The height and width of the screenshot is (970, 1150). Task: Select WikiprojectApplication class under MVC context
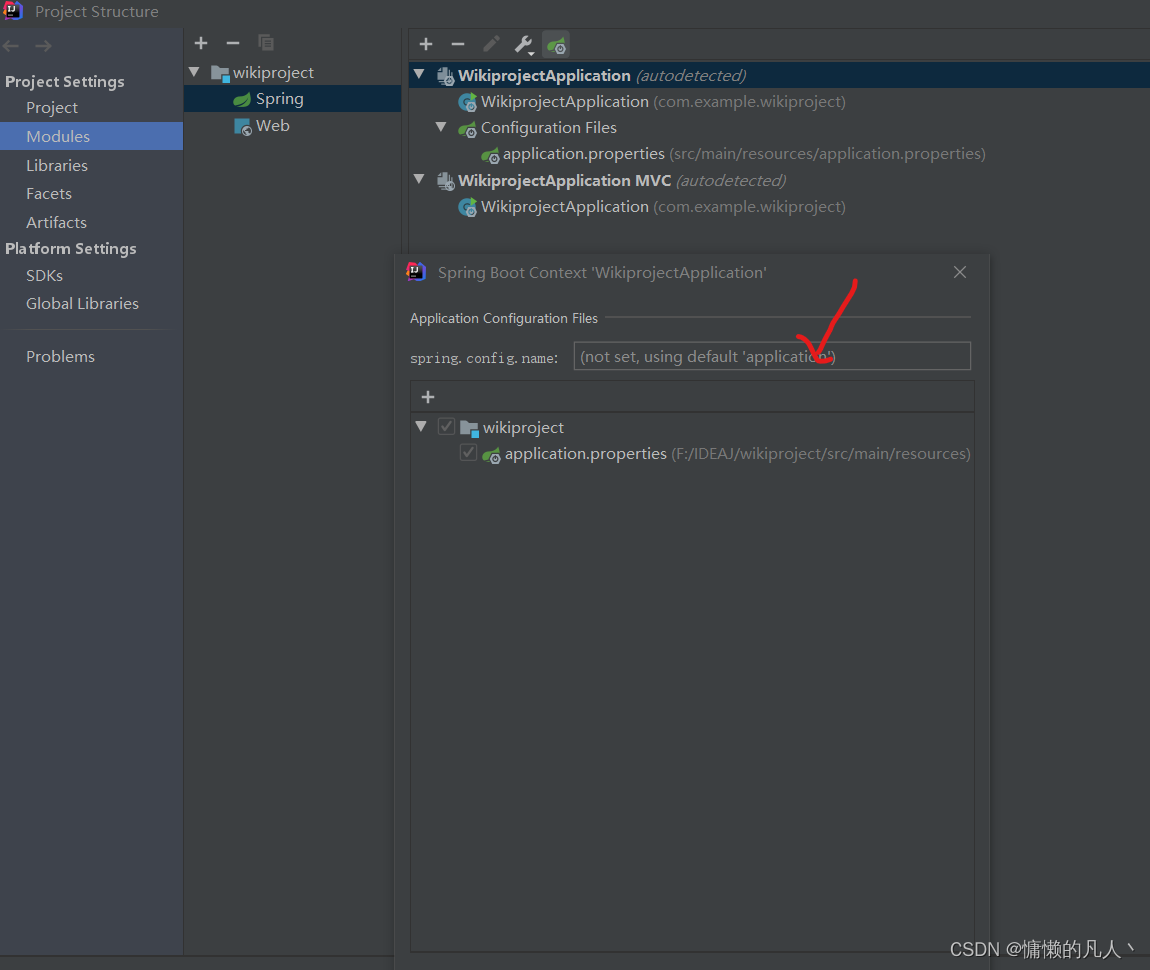[779, 207]
